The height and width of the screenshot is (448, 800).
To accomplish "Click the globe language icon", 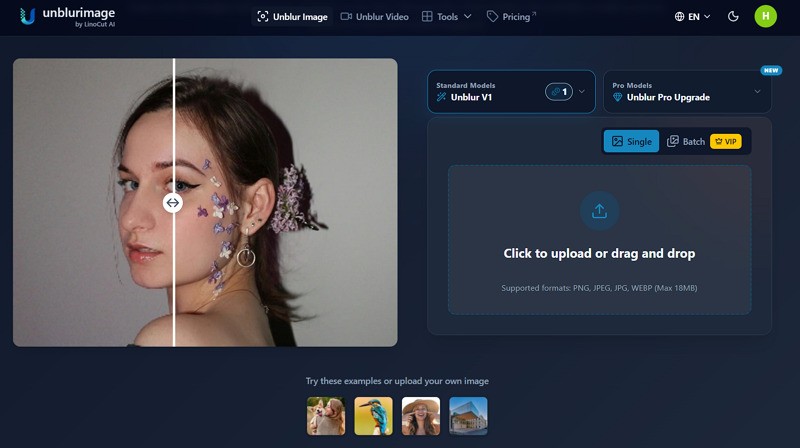I will [x=679, y=17].
